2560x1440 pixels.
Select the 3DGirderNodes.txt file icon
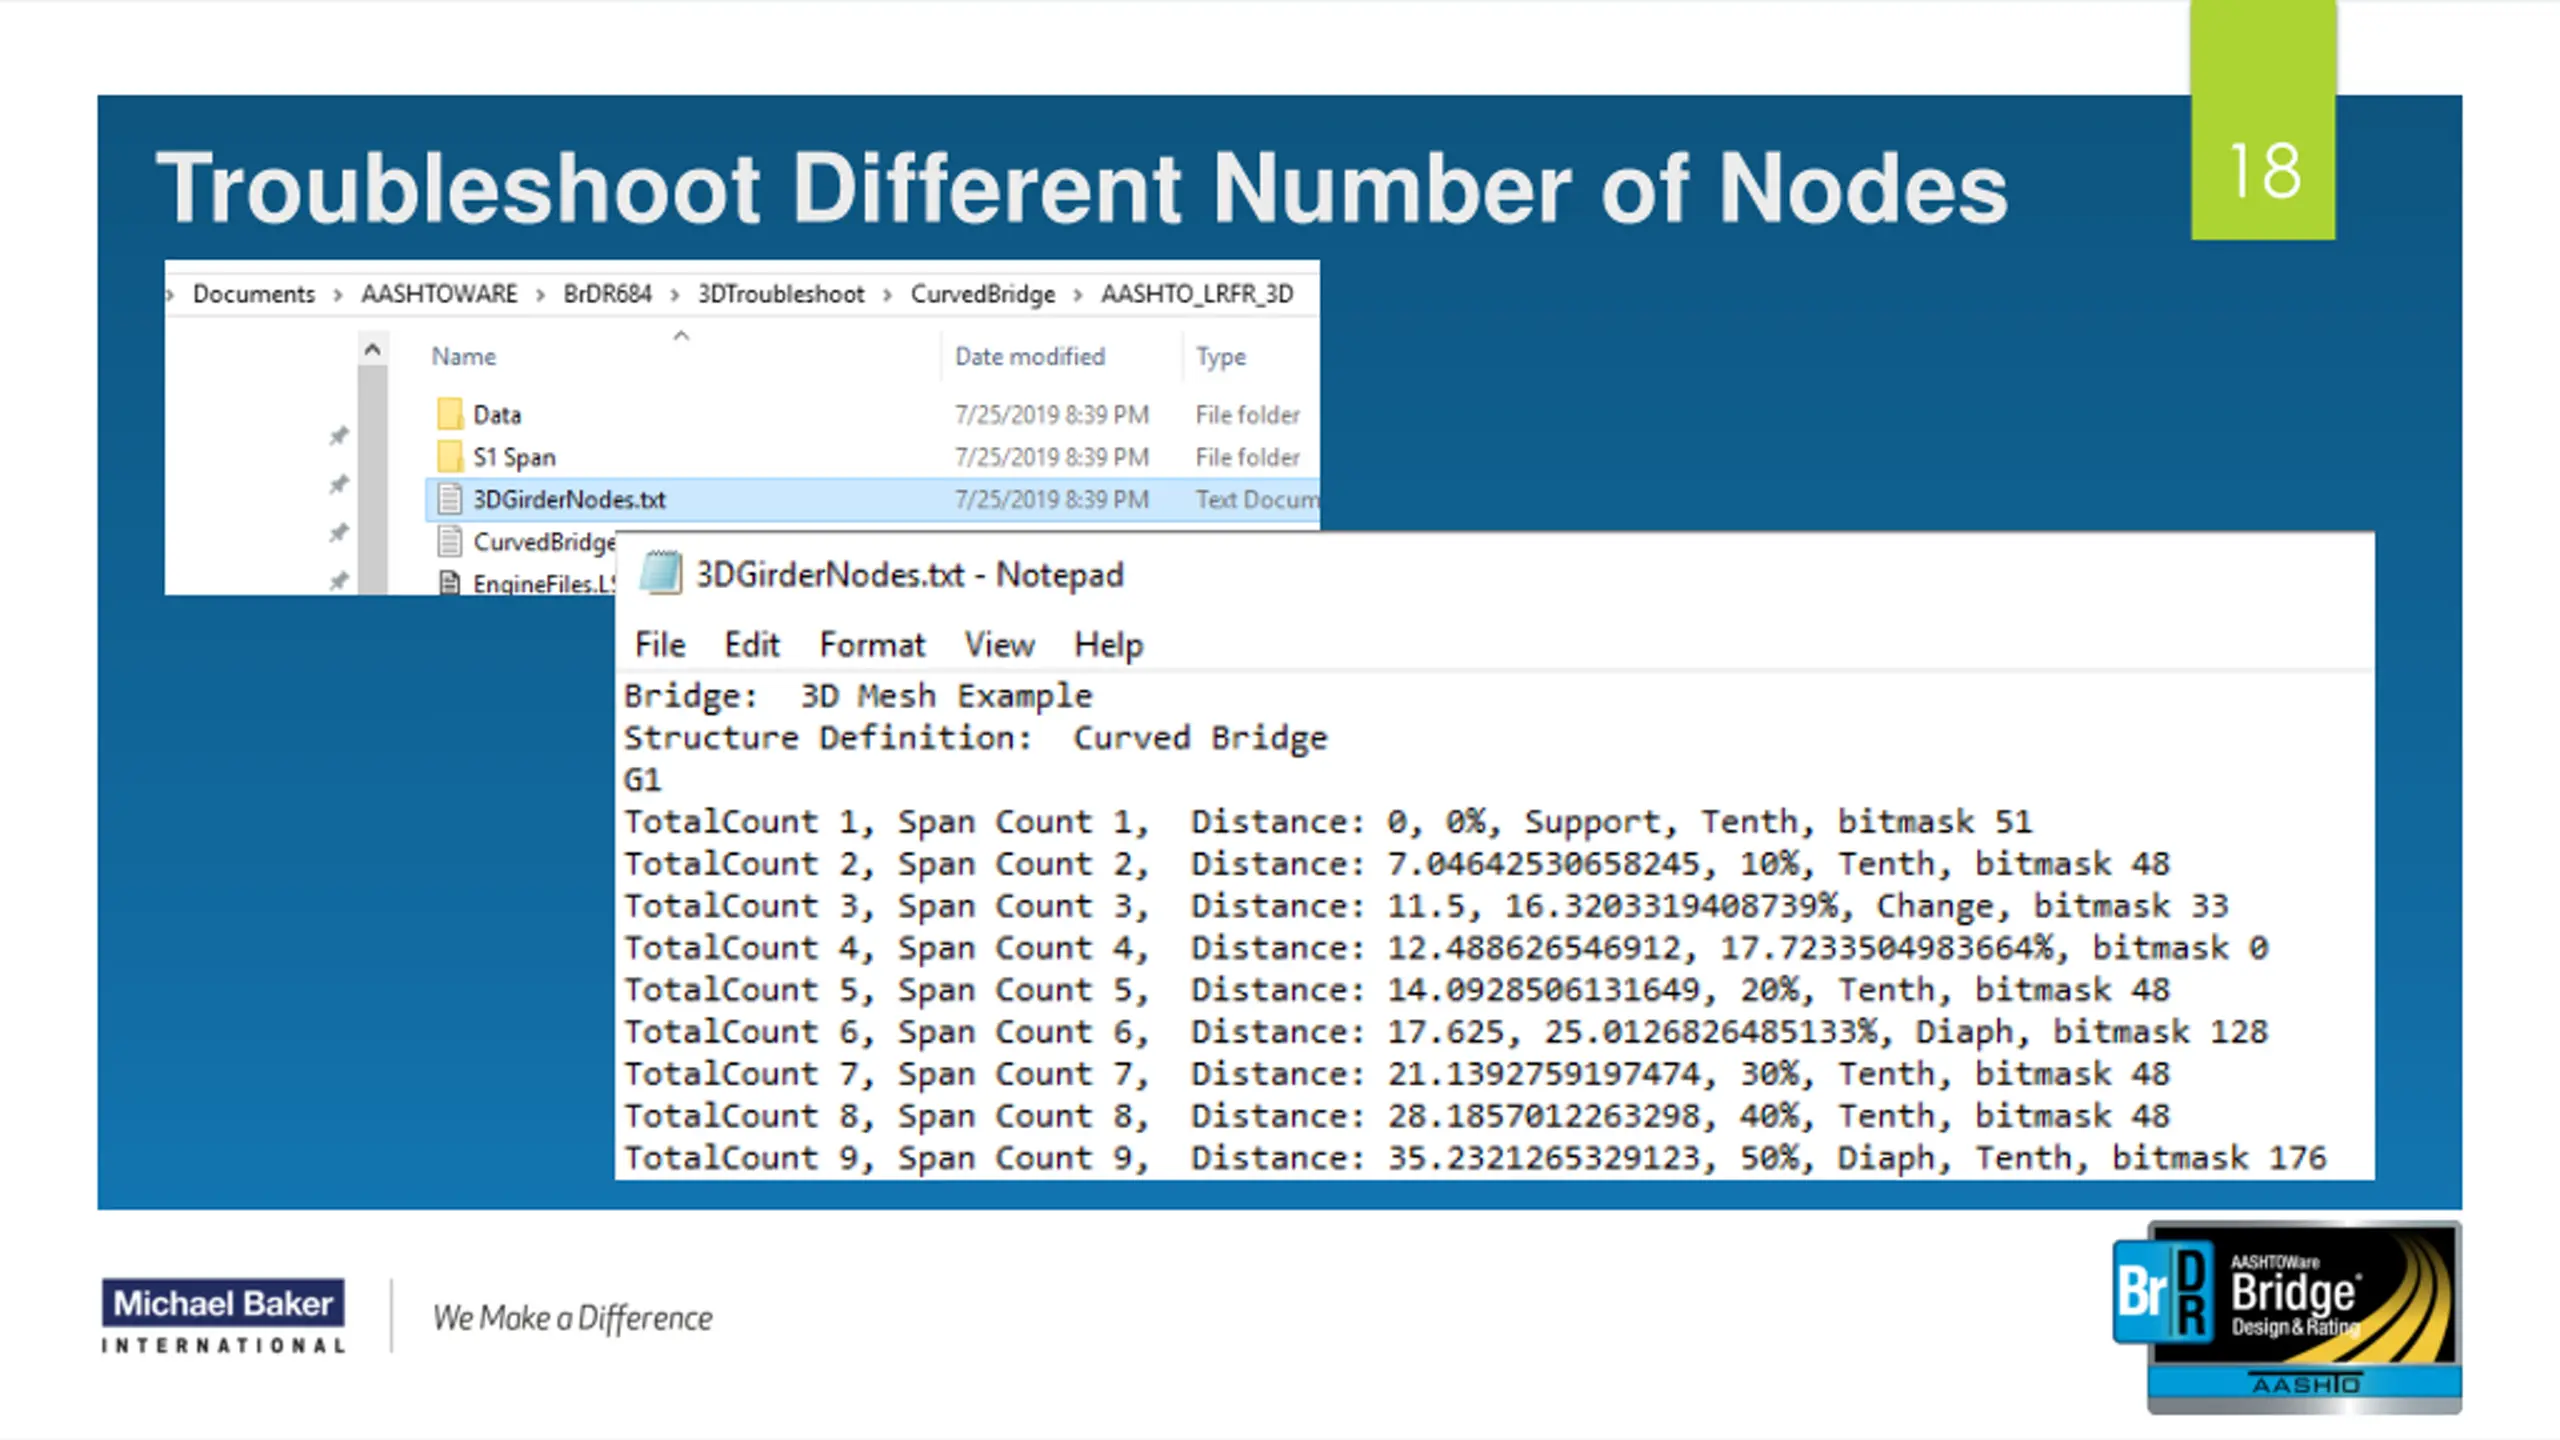pos(450,499)
